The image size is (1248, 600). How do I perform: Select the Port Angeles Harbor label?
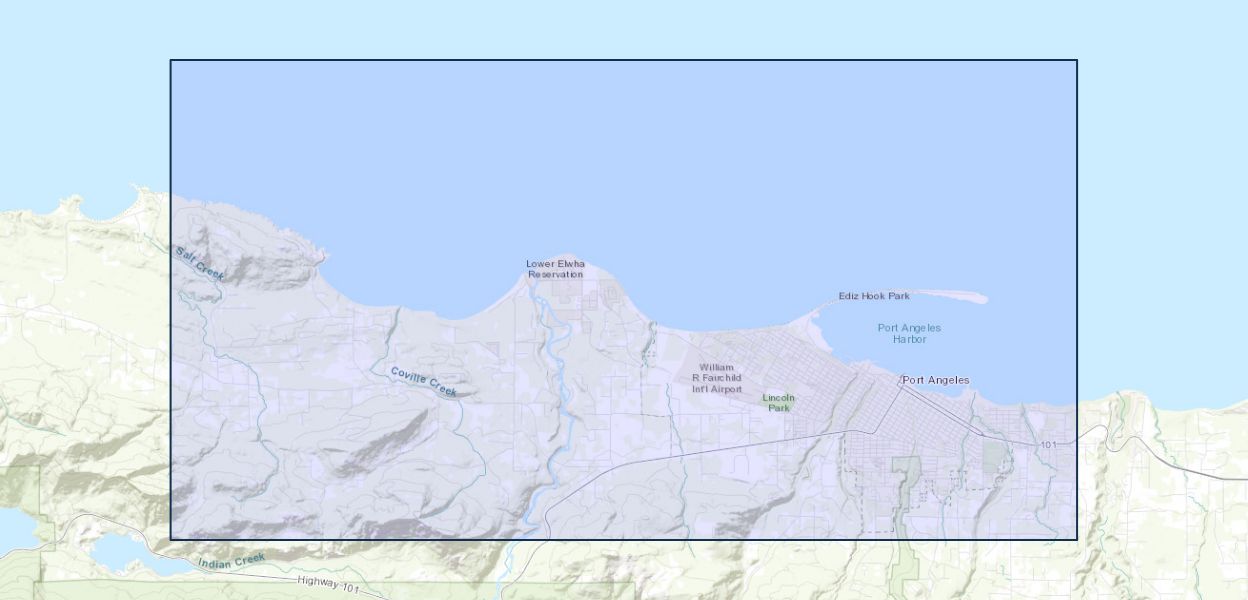coord(909,334)
